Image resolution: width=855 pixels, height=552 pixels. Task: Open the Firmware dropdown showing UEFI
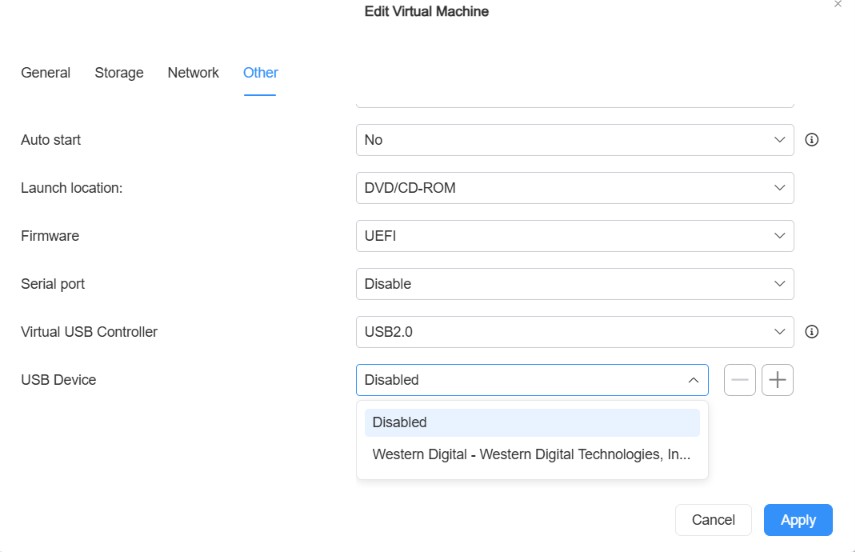tap(575, 236)
